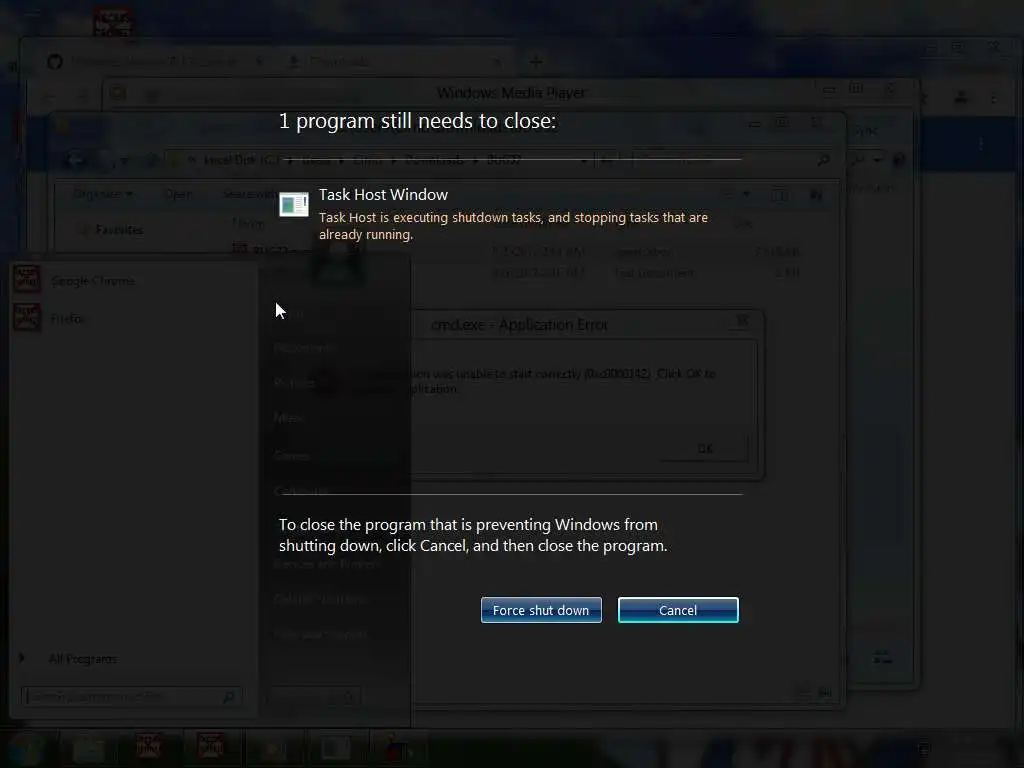Click OK in dimmed cmd.exe error dialog
Image resolution: width=1024 pixels, height=768 pixels.
coord(705,449)
